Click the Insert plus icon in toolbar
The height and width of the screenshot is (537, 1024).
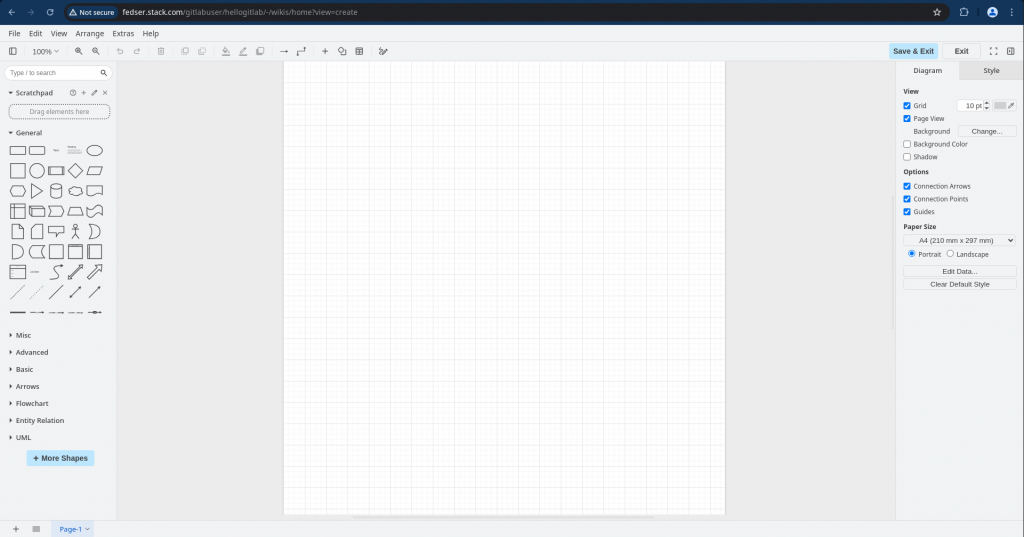point(324,51)
